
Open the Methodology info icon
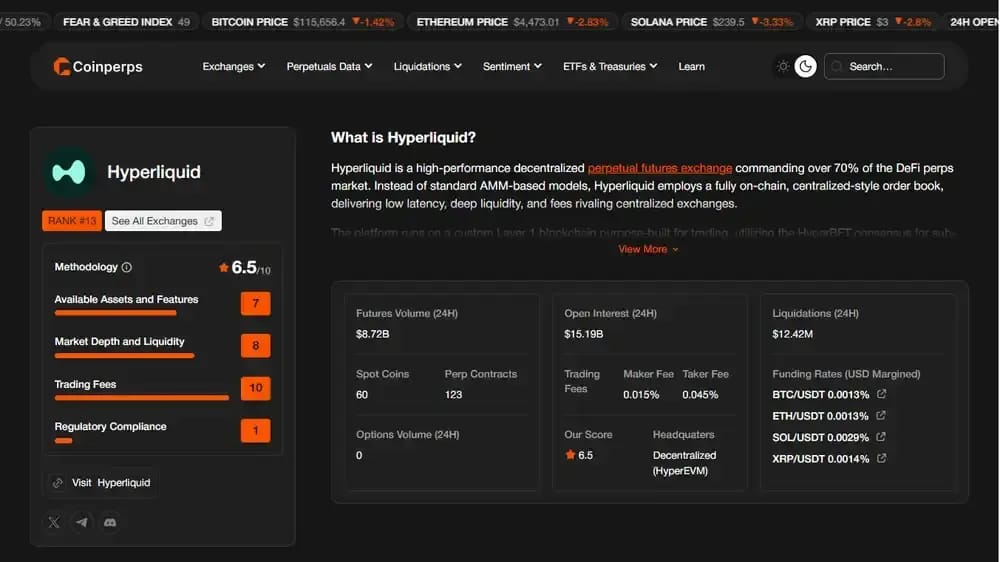[x=126, y=267]
